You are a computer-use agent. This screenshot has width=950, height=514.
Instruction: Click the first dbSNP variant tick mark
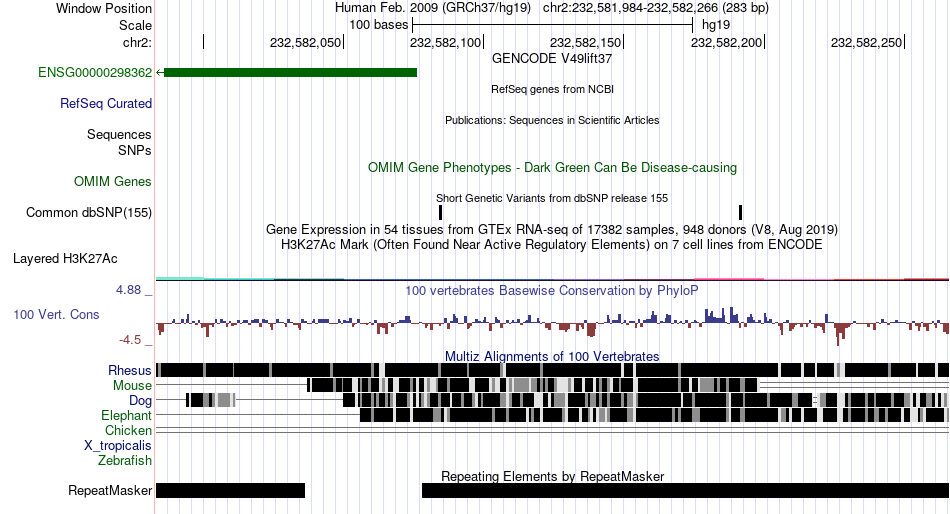[x=440, y=213]
